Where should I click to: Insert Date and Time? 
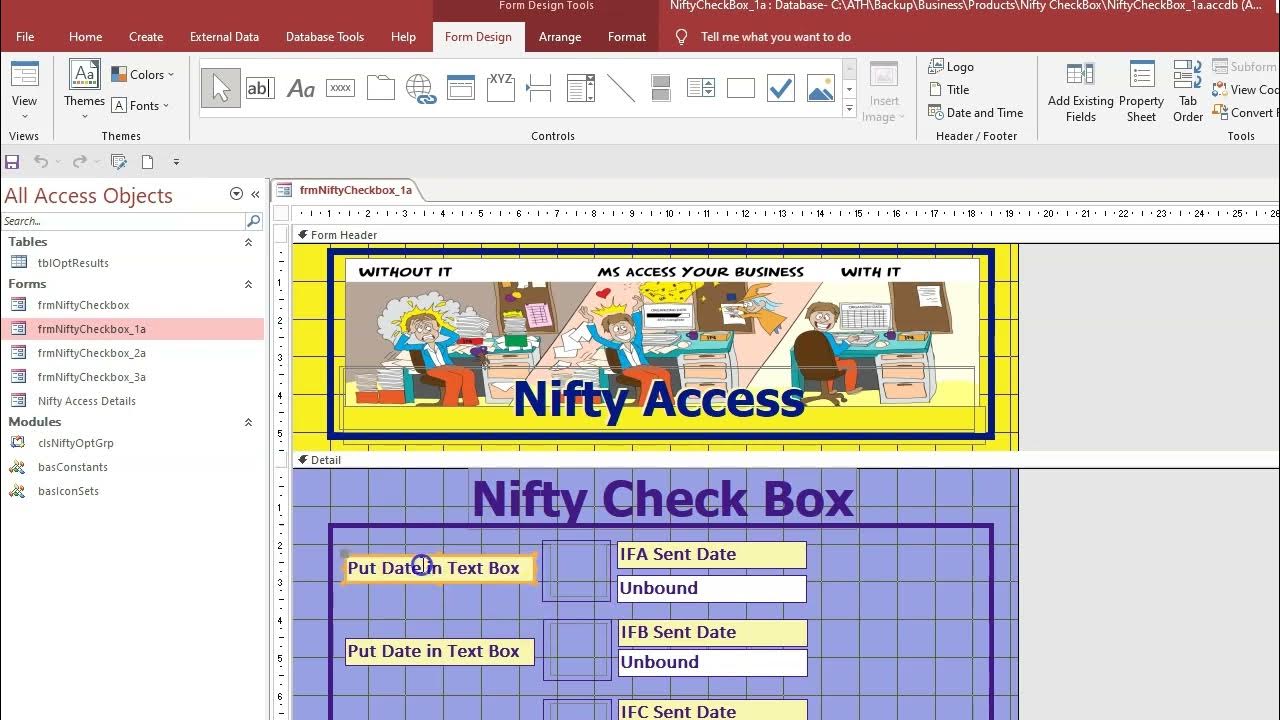pos(975,113)
